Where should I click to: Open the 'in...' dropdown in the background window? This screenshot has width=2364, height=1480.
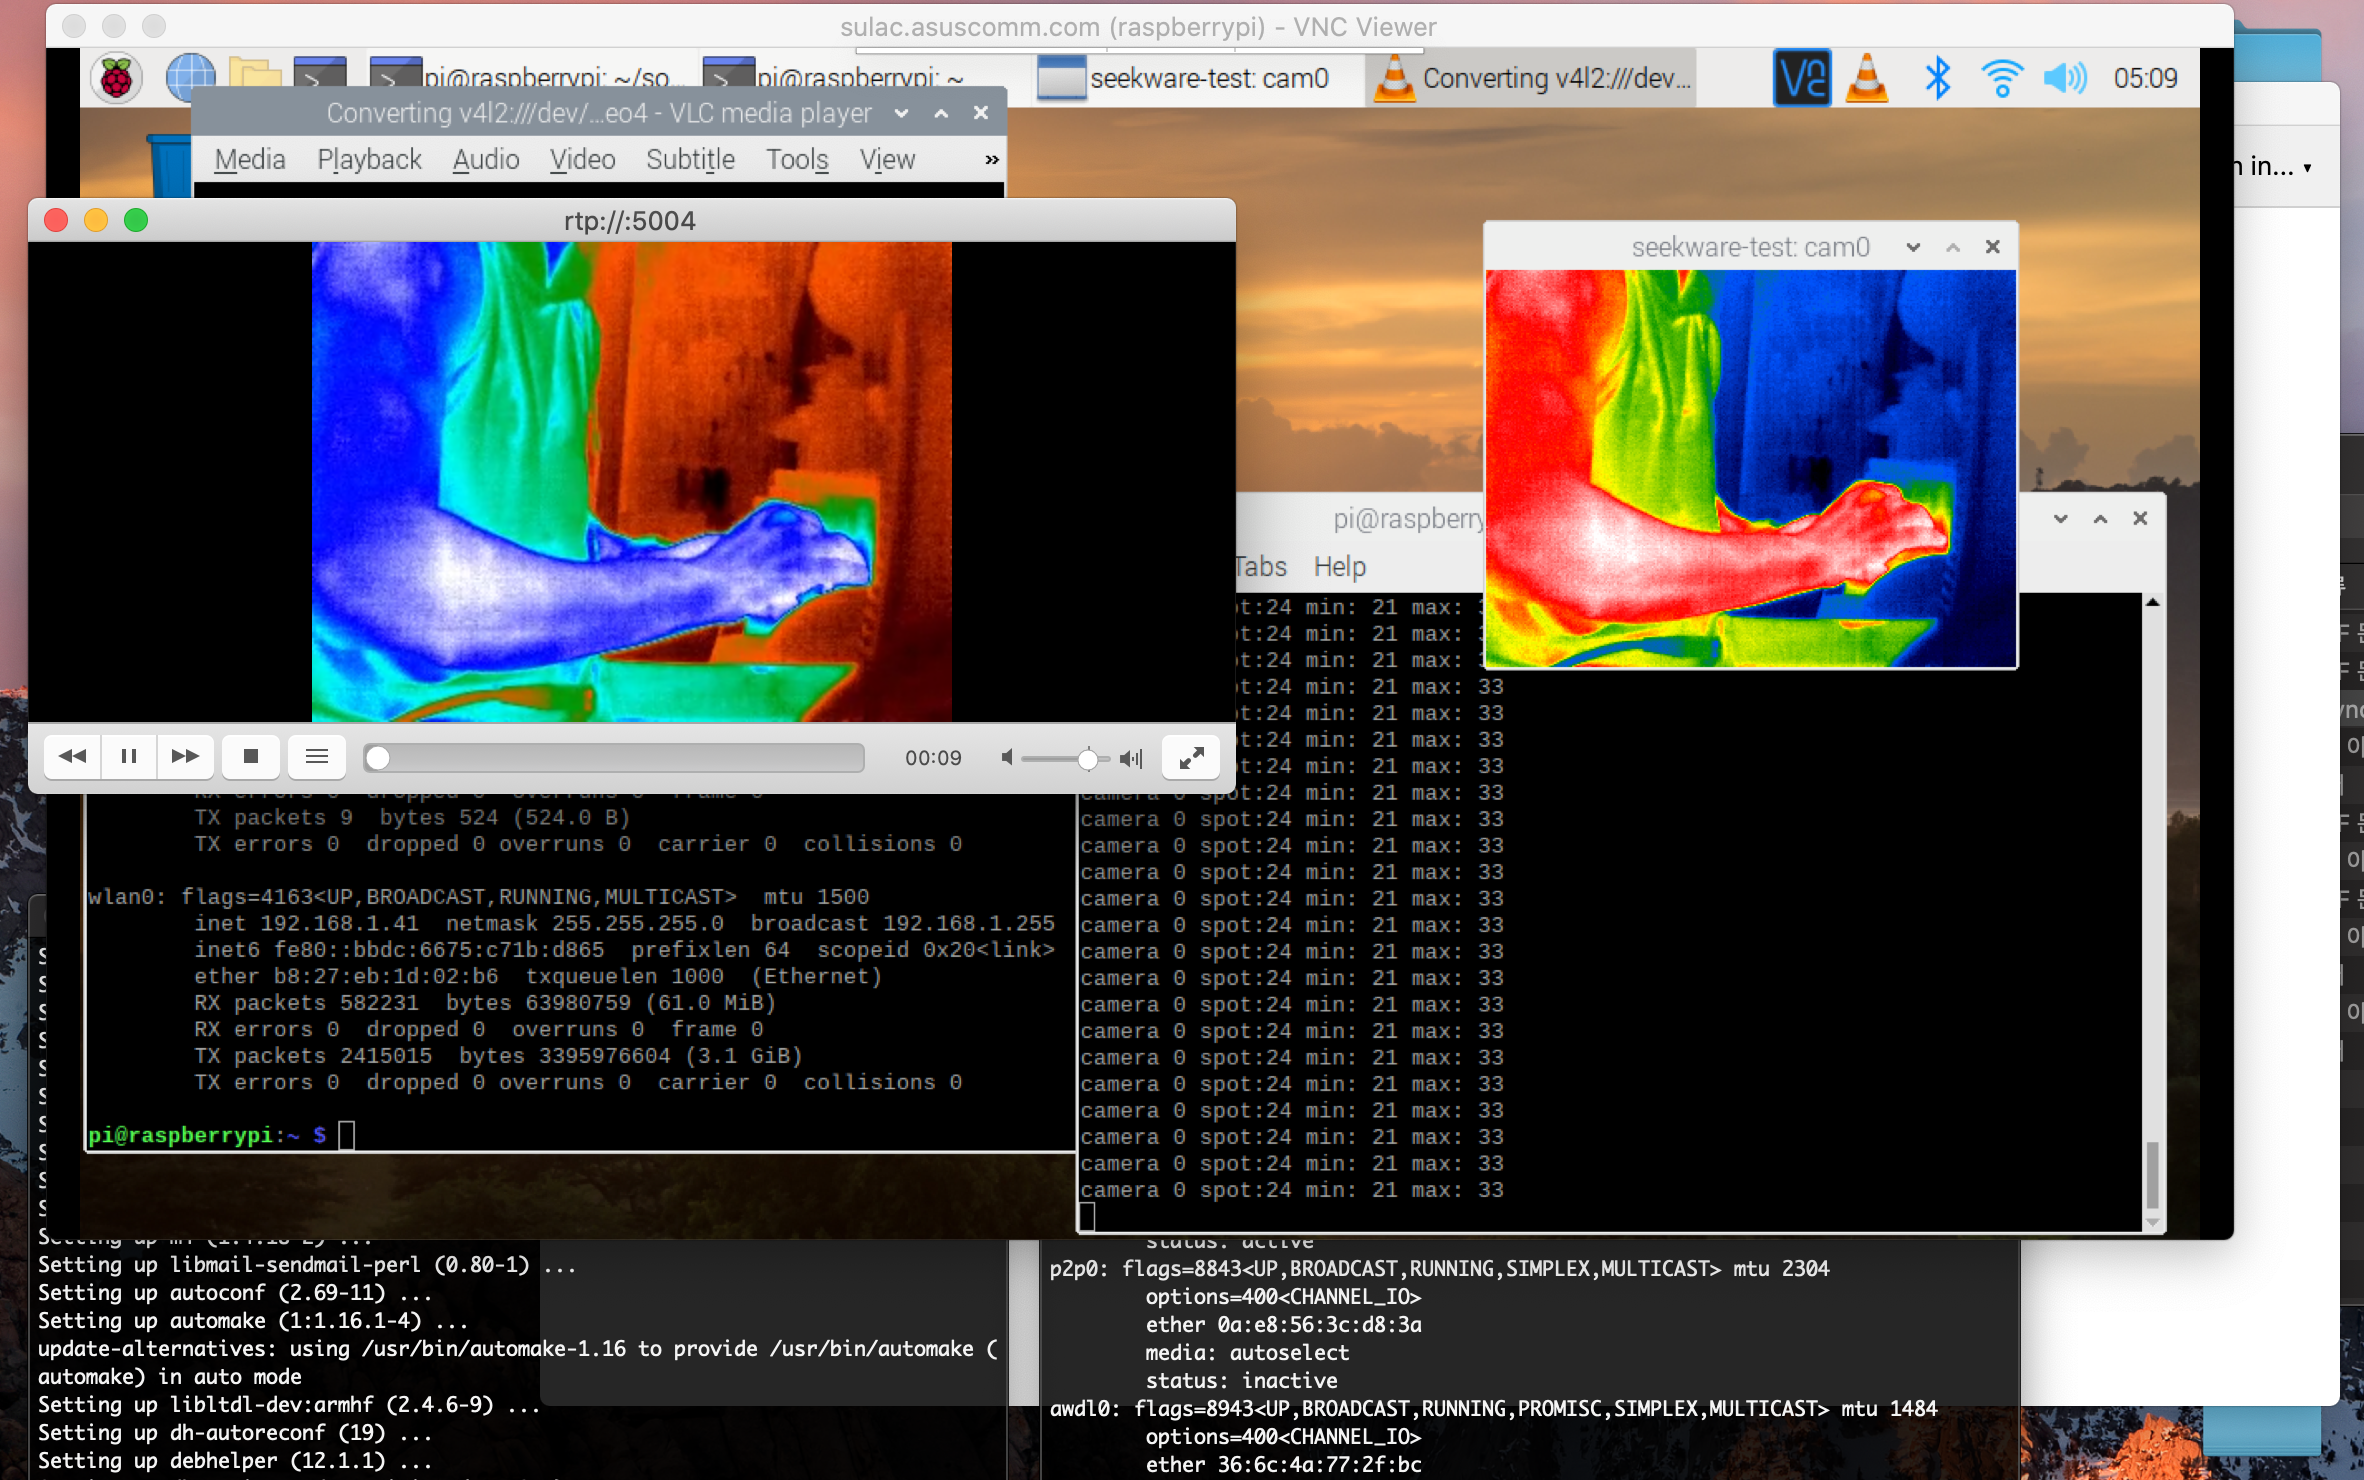pos(2272,166)
